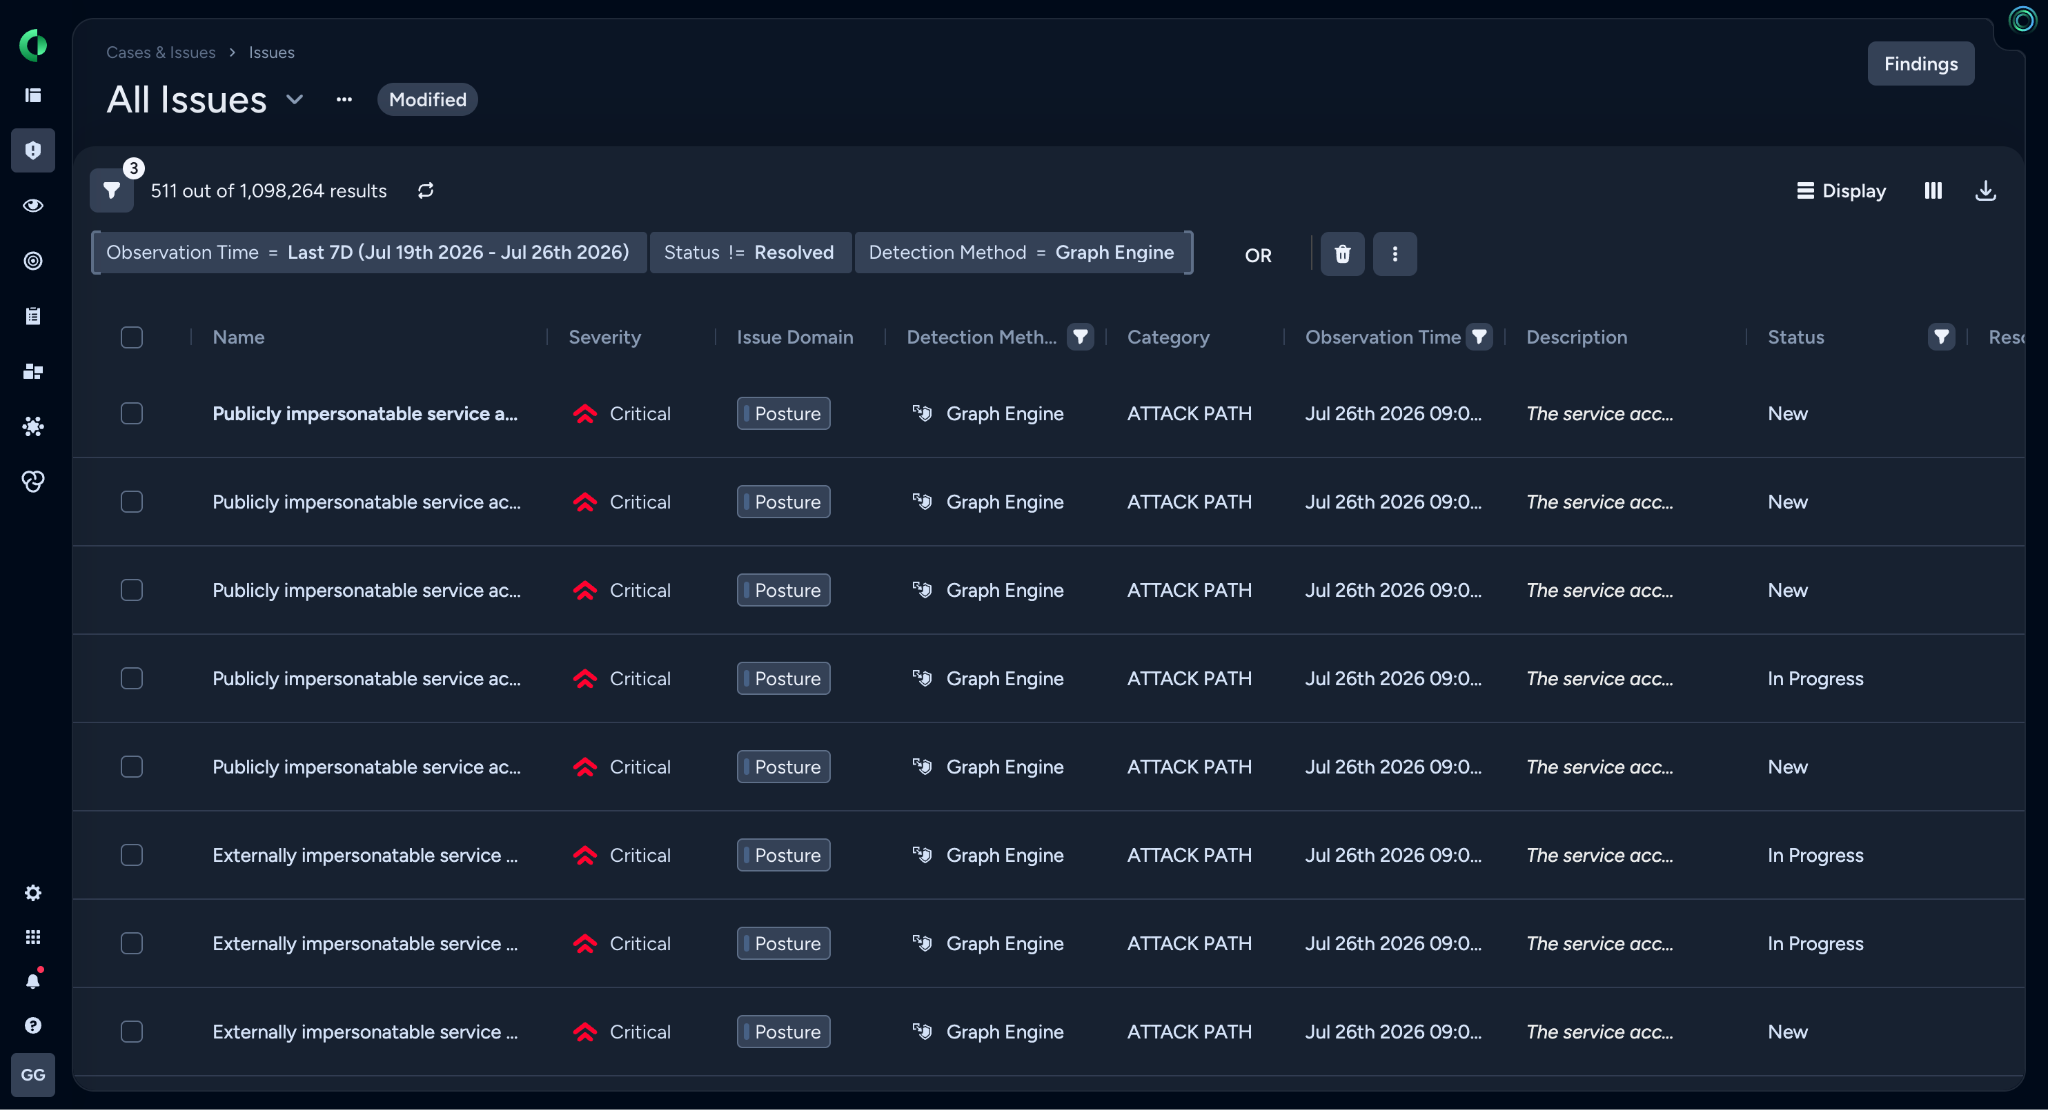Click the Issues breadcrumb
2048x1110 pixels.
[272, 52]
